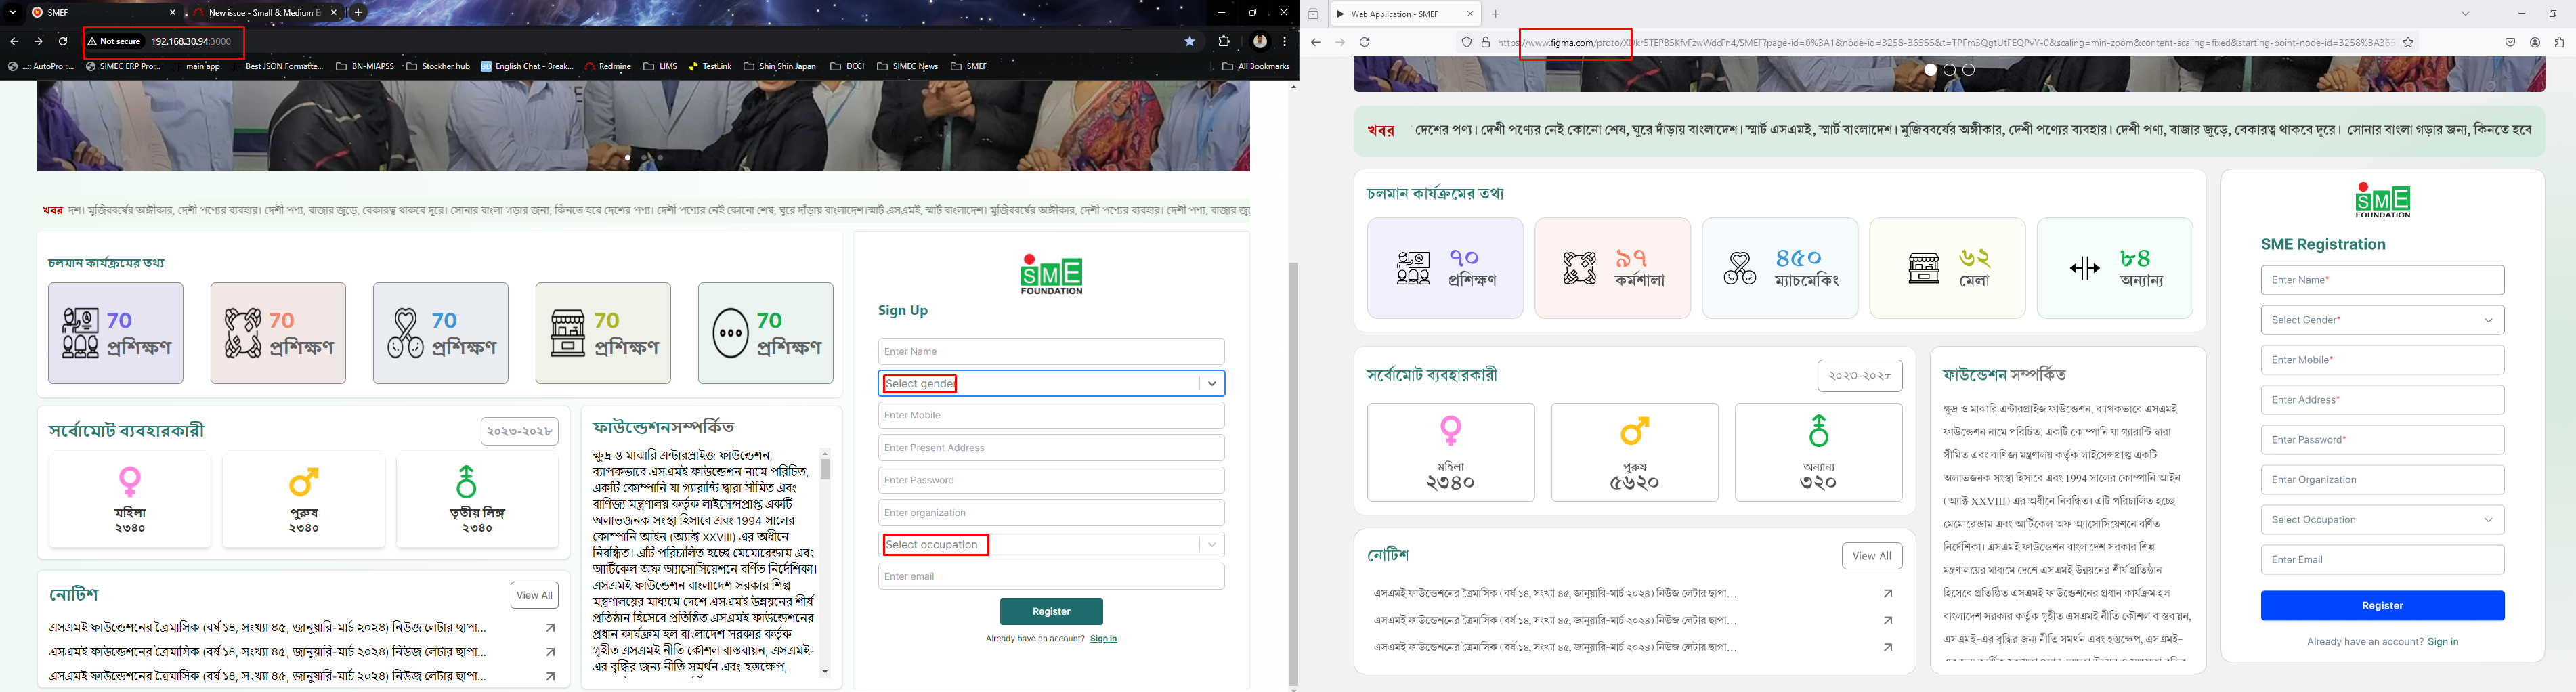Image resolution: width=2576 pixels, height=692 pixels.
Task: Click the blue Register button in Figma
Action: (2382, 605)
